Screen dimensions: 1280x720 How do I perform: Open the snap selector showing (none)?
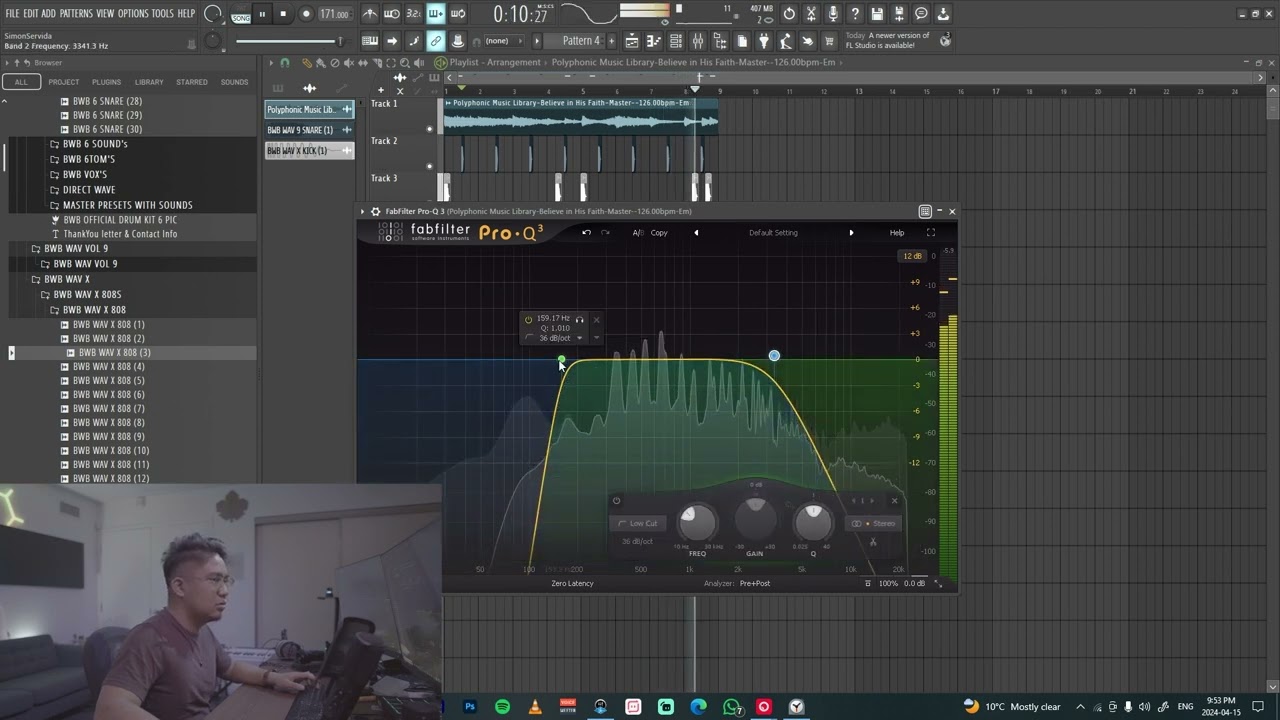point(503,41)
